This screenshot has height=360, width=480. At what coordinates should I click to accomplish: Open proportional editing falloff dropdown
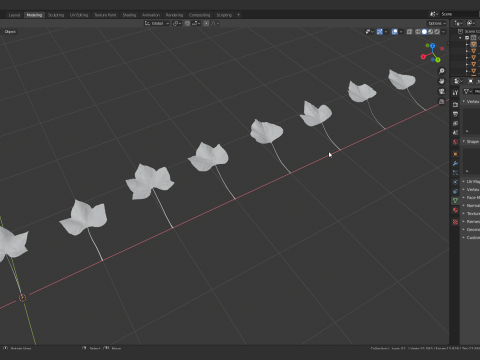coord(215,23)
